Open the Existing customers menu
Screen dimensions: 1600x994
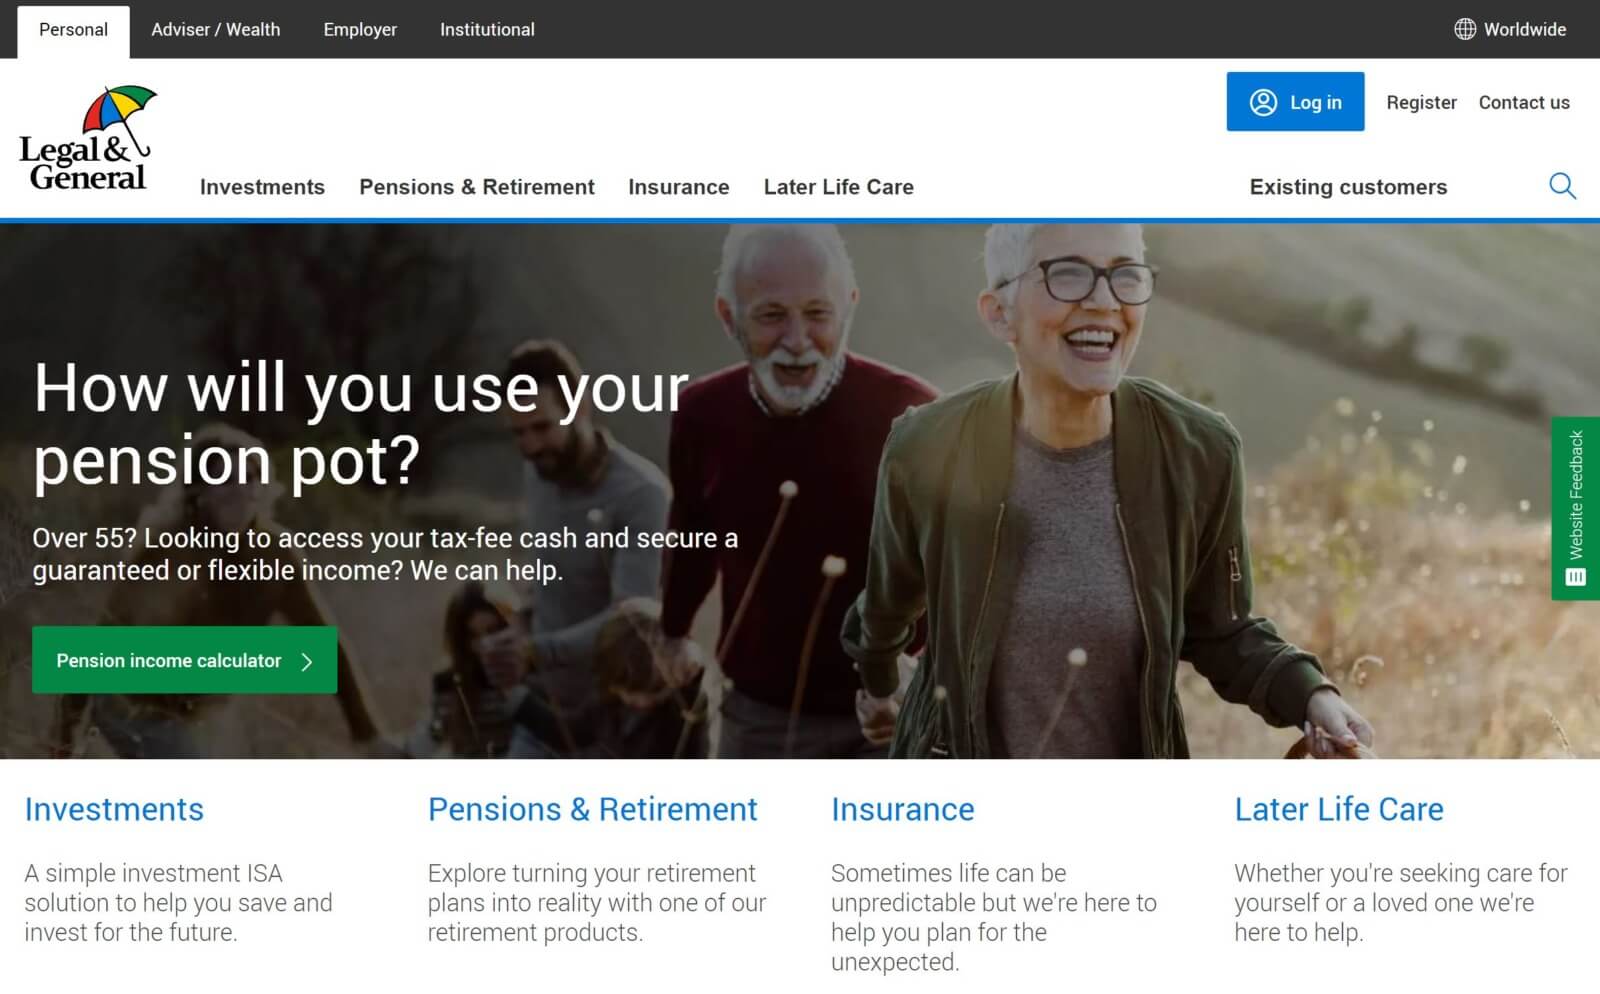point(1348,187)
